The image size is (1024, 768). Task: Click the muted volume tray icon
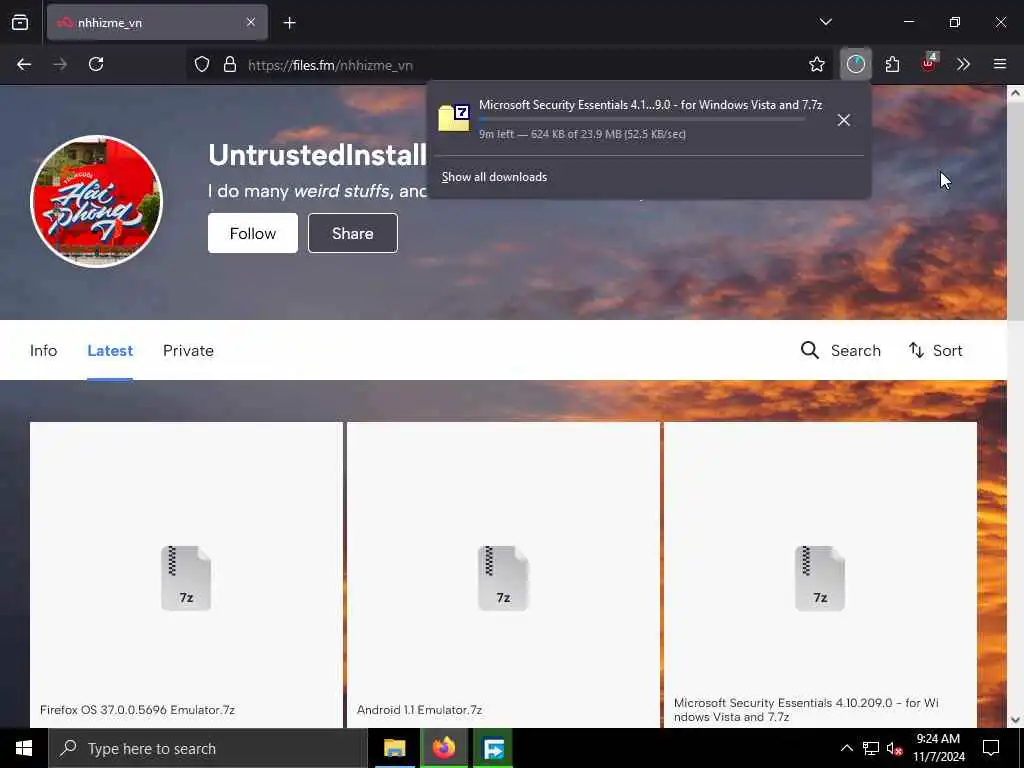click(x=895, y=749)
